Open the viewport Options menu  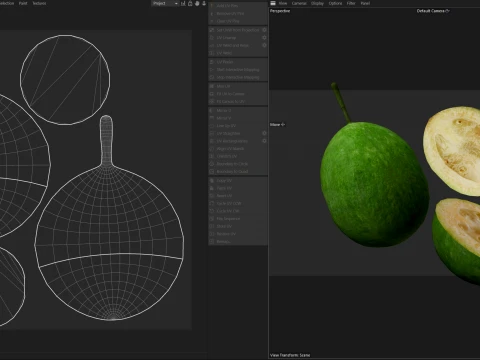(335, 3)
